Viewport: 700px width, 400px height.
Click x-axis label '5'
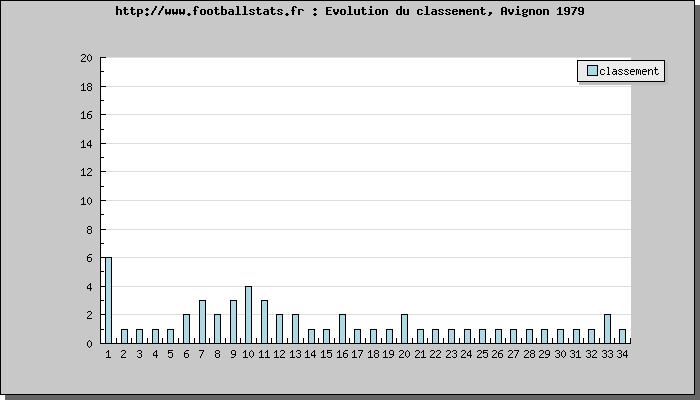click(x=170, y=354)
